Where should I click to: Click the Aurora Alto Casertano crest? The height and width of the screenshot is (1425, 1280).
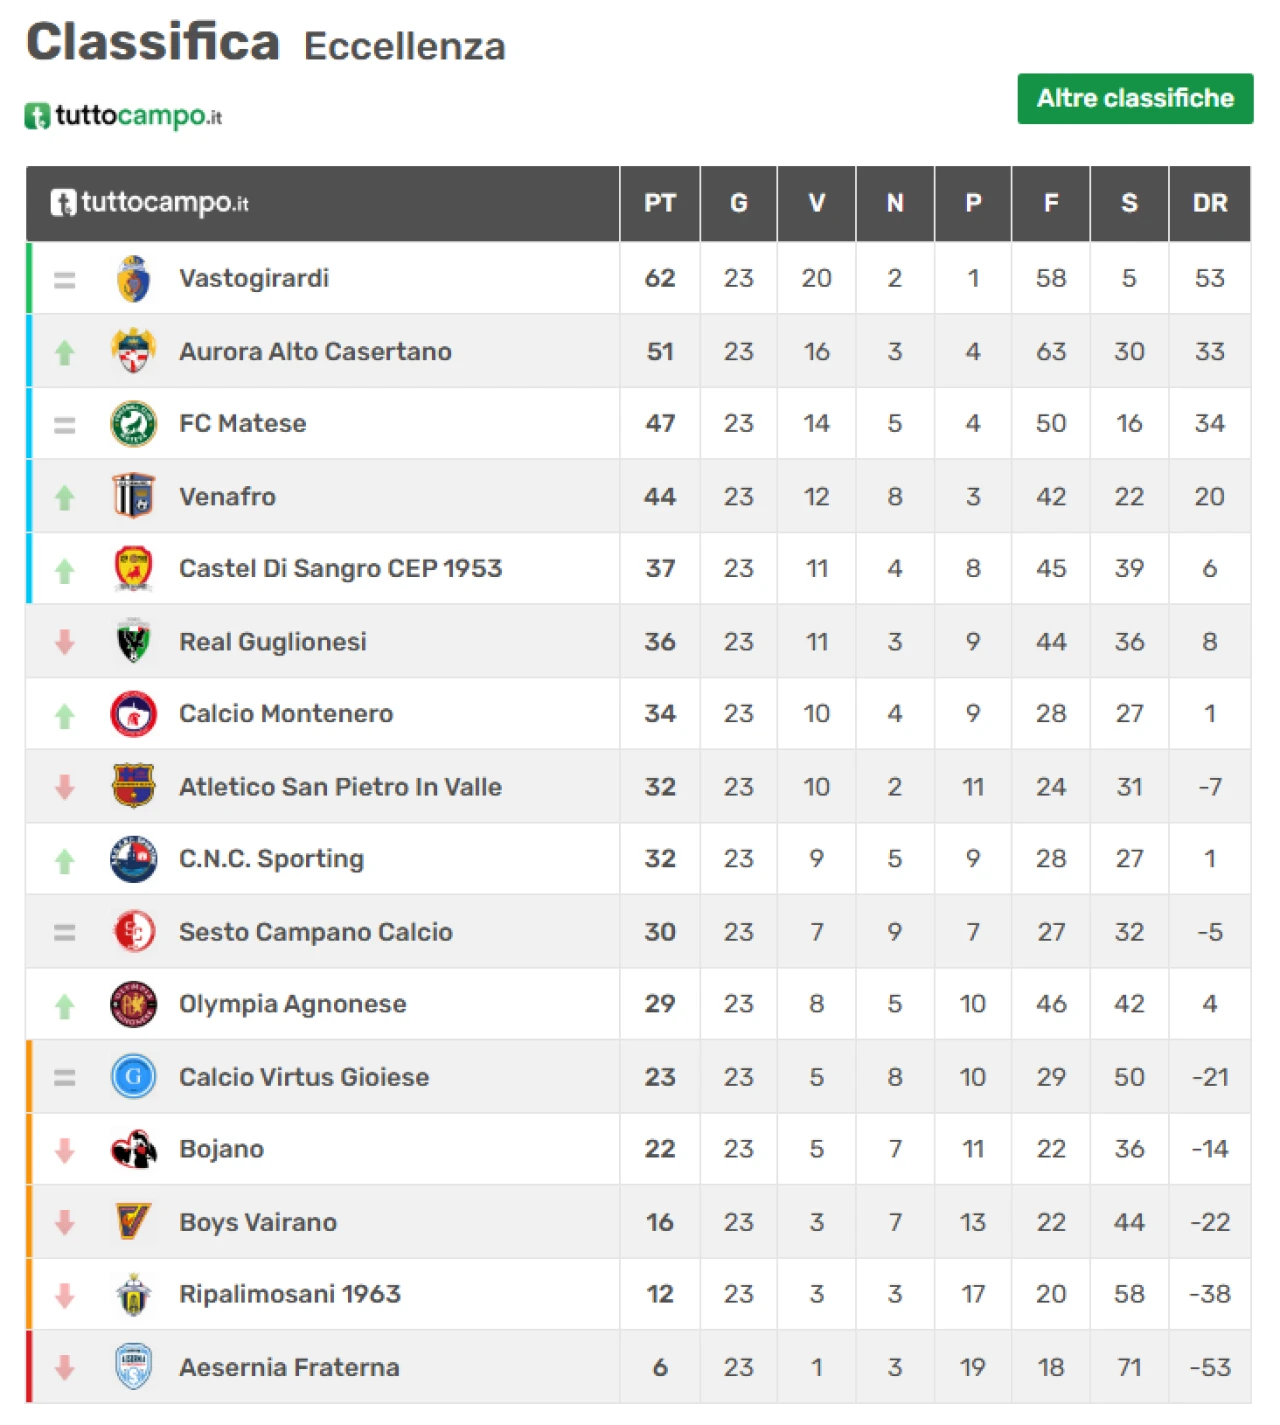133,351
